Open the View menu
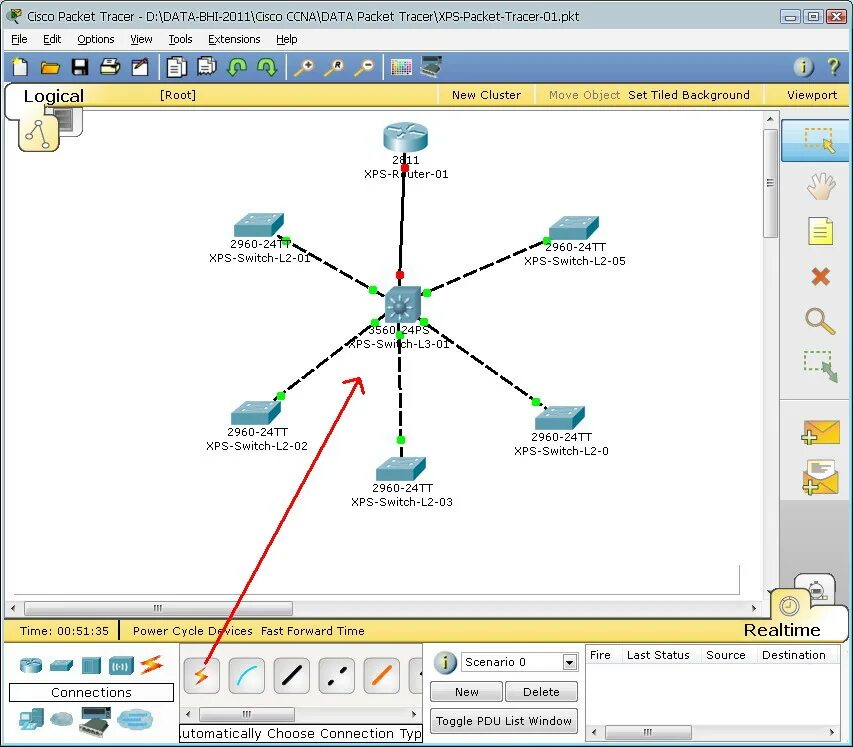Viewport: 853px width, 747px height. pyautogui.click(x=141, y=39)
